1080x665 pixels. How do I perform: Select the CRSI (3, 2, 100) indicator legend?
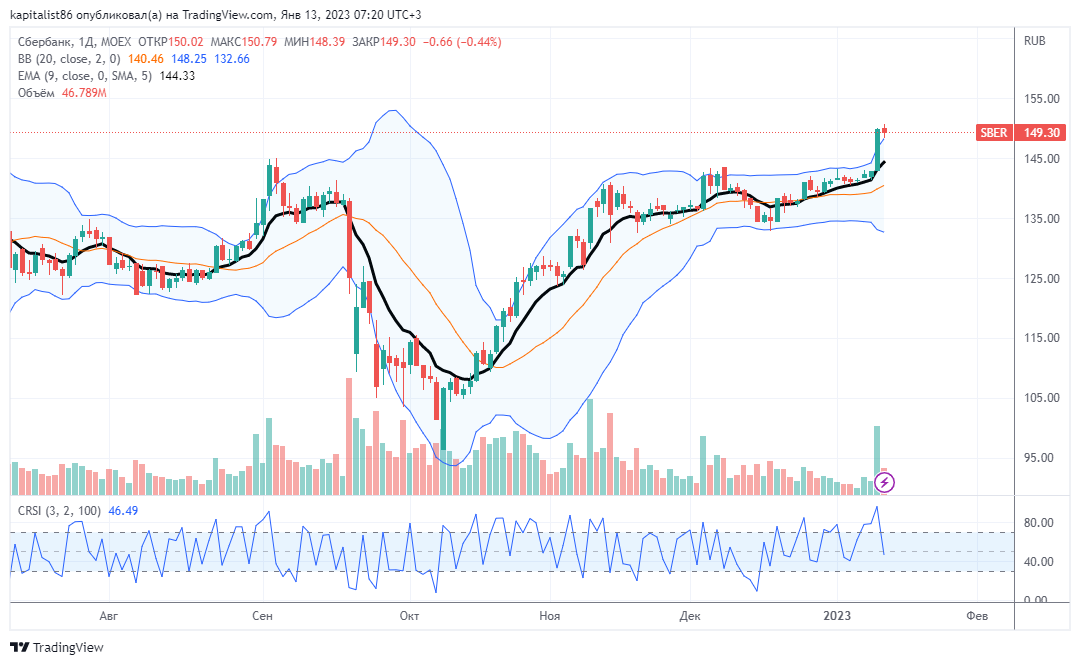pos(59,511)
